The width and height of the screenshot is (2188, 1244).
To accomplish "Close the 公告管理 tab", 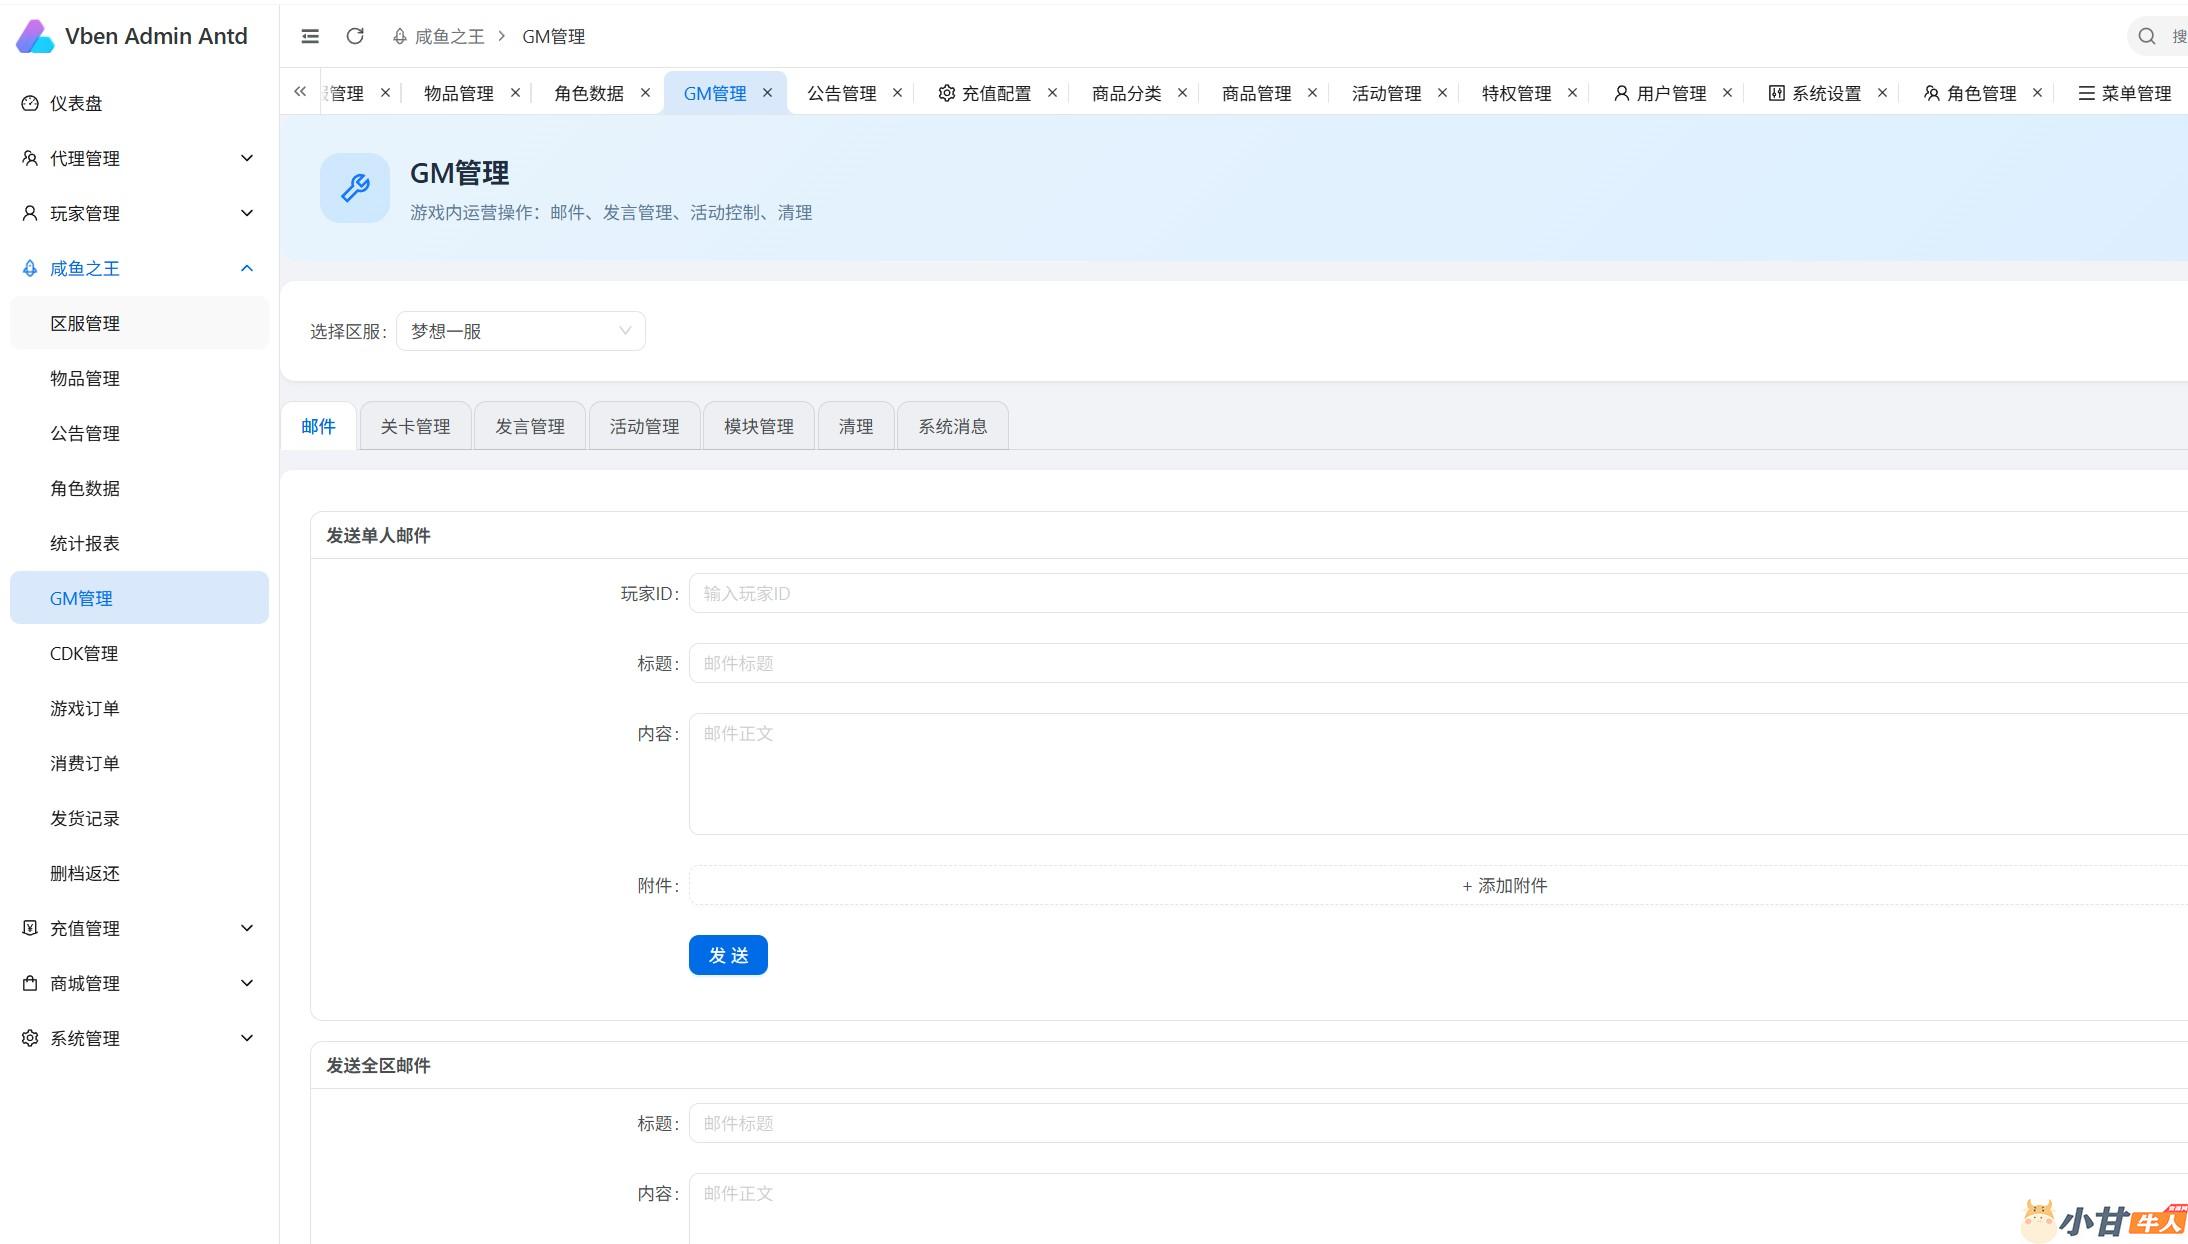I will click(x=897, y=92).
